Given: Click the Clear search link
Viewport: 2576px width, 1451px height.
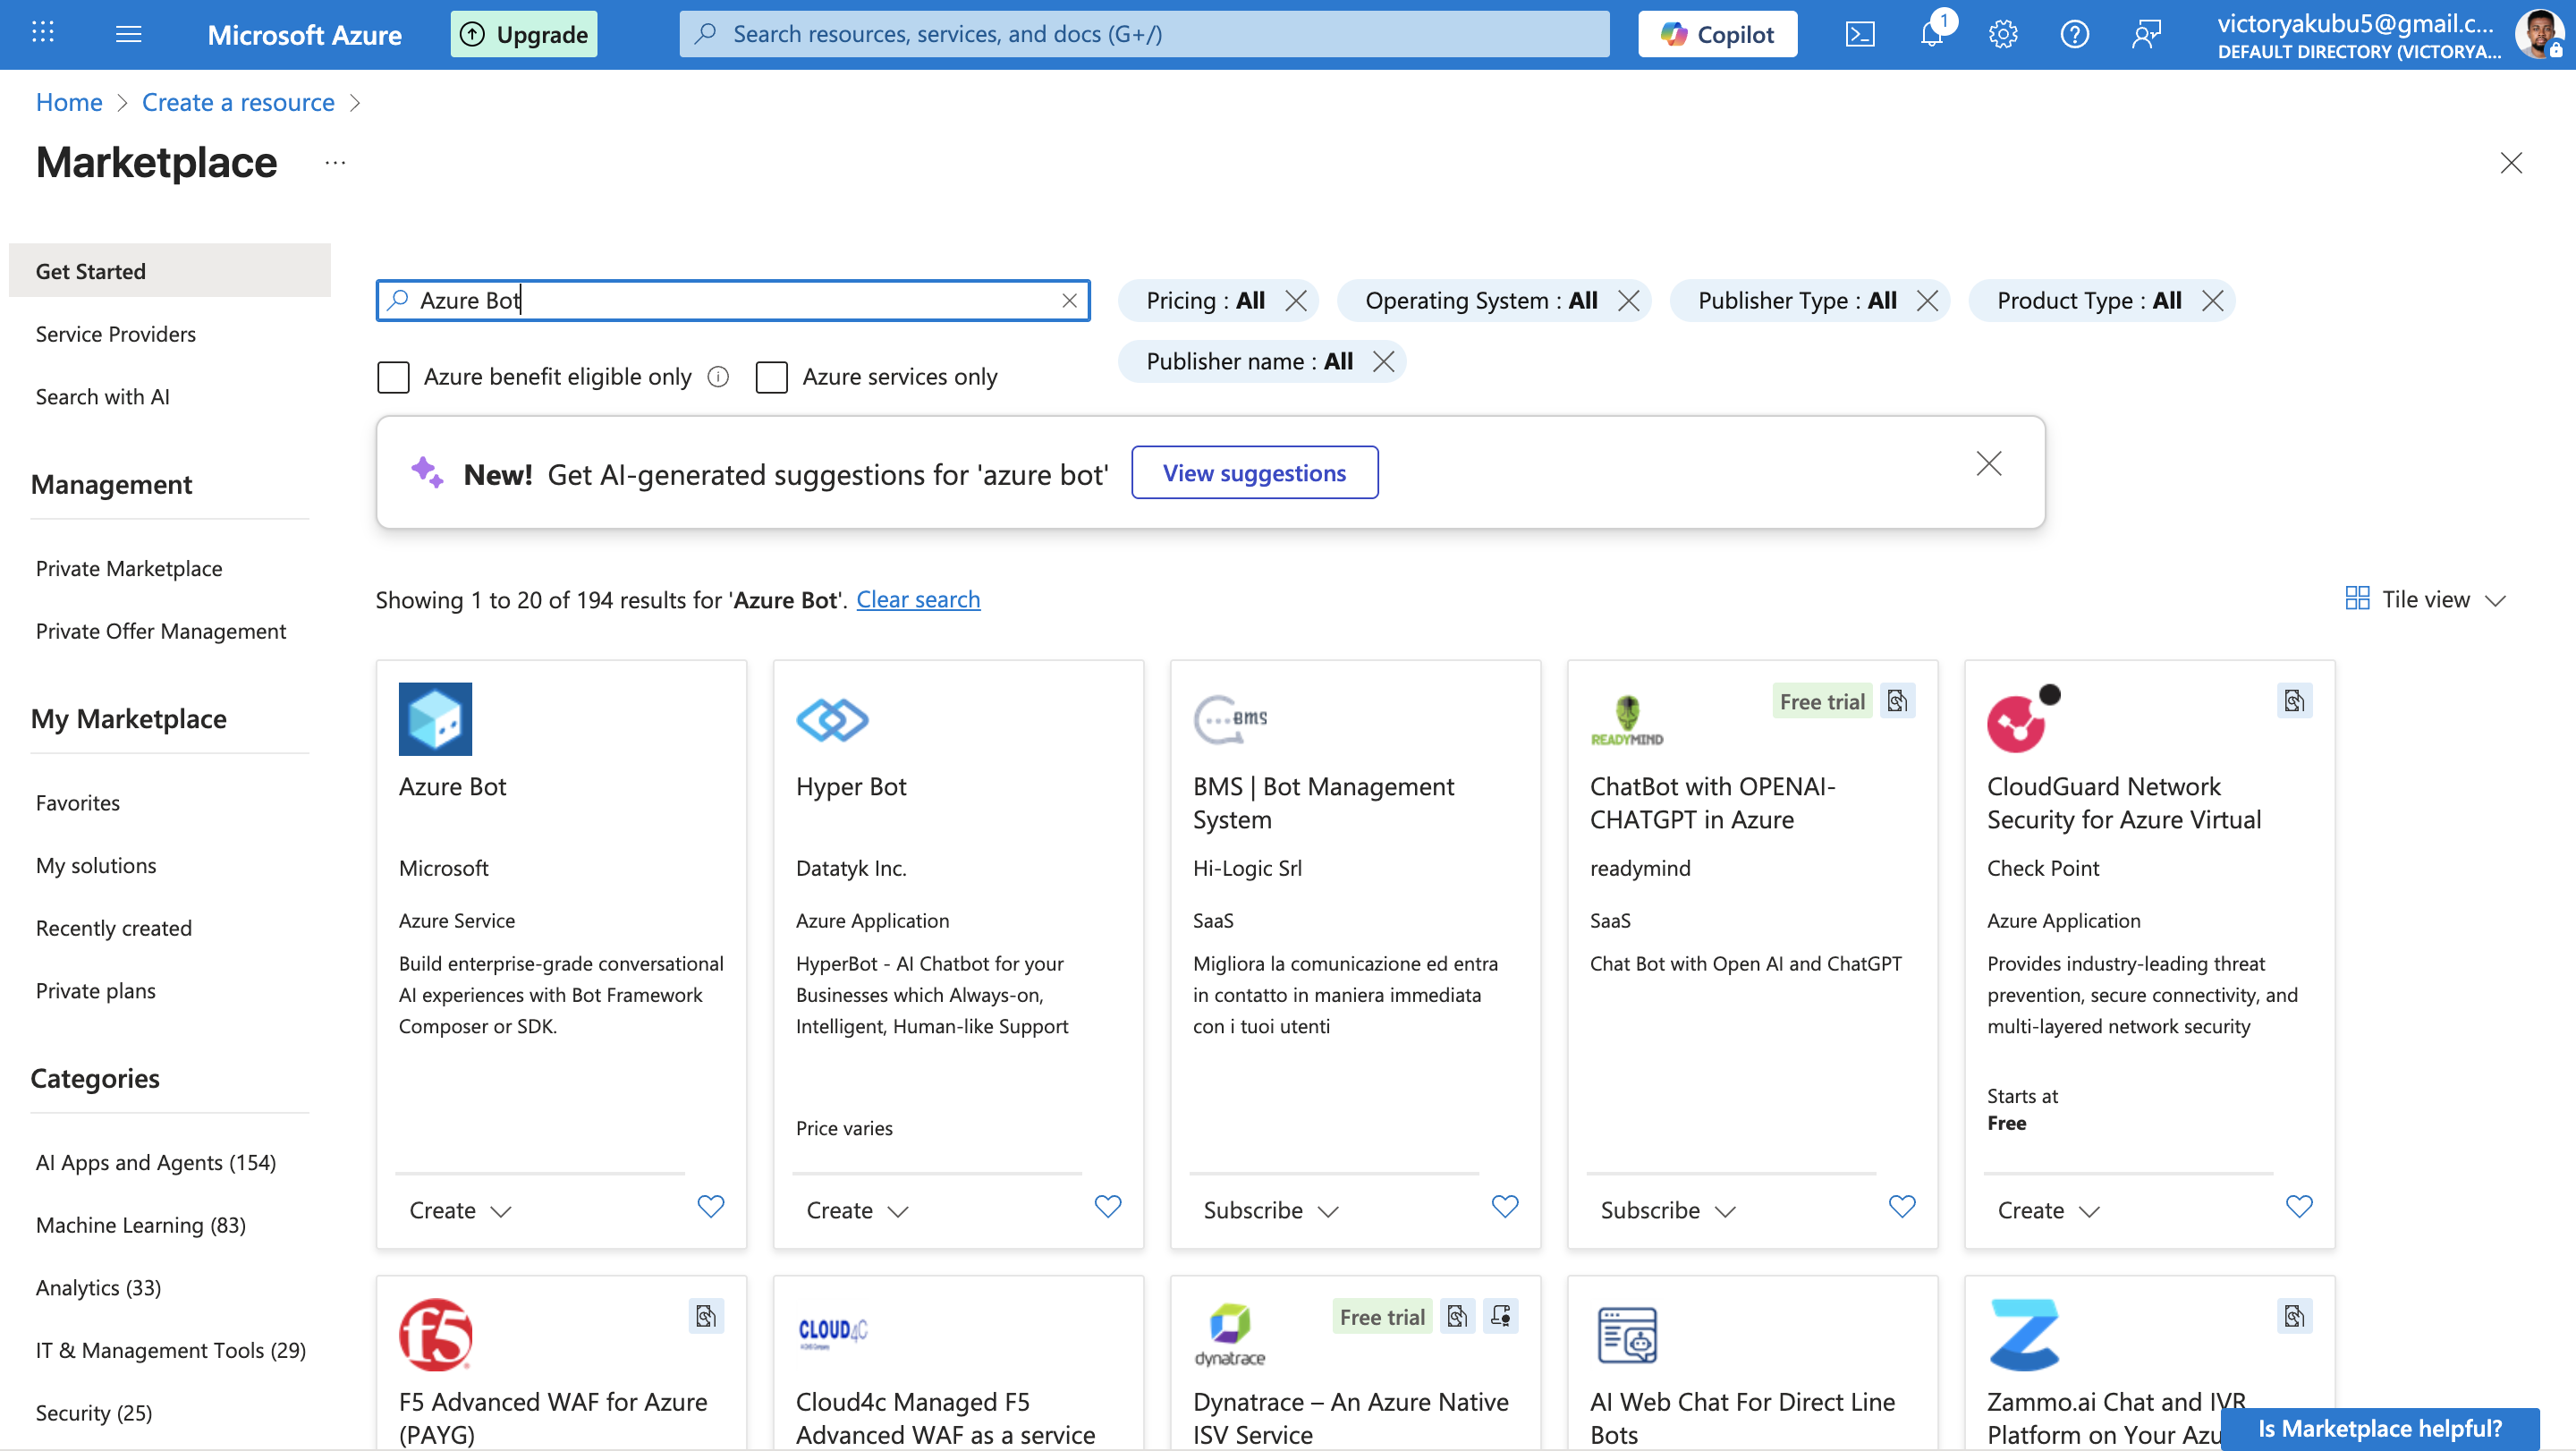Looking at the screenshot, I should (918, 599).
